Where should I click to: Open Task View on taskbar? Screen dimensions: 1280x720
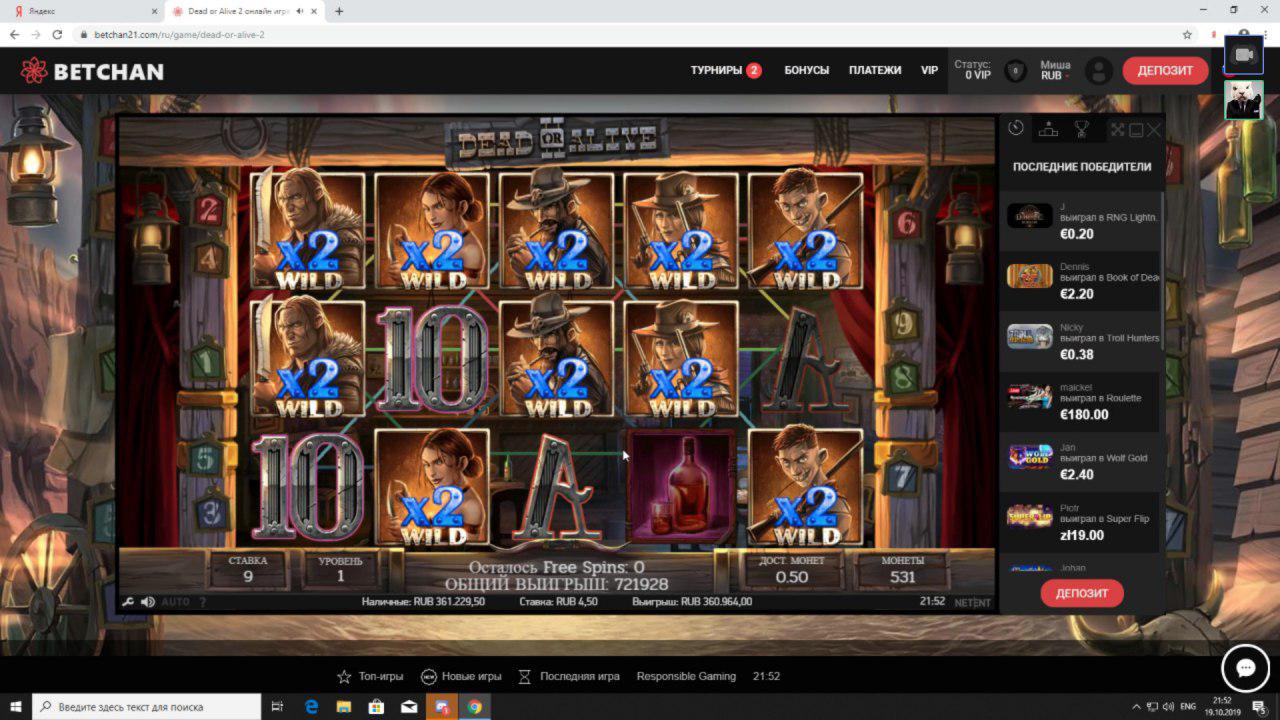278,706
